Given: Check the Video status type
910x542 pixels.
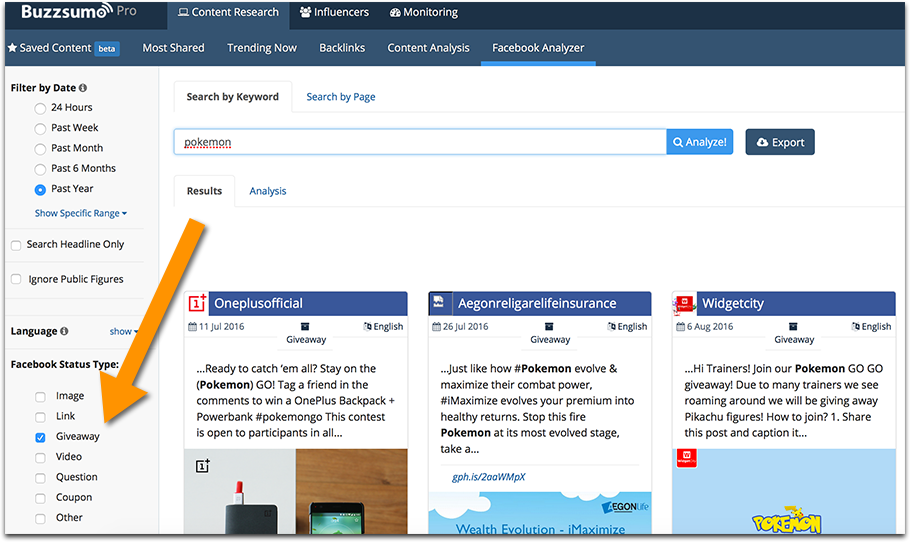Looking at the screenshot, I should [x=40, y=458].
